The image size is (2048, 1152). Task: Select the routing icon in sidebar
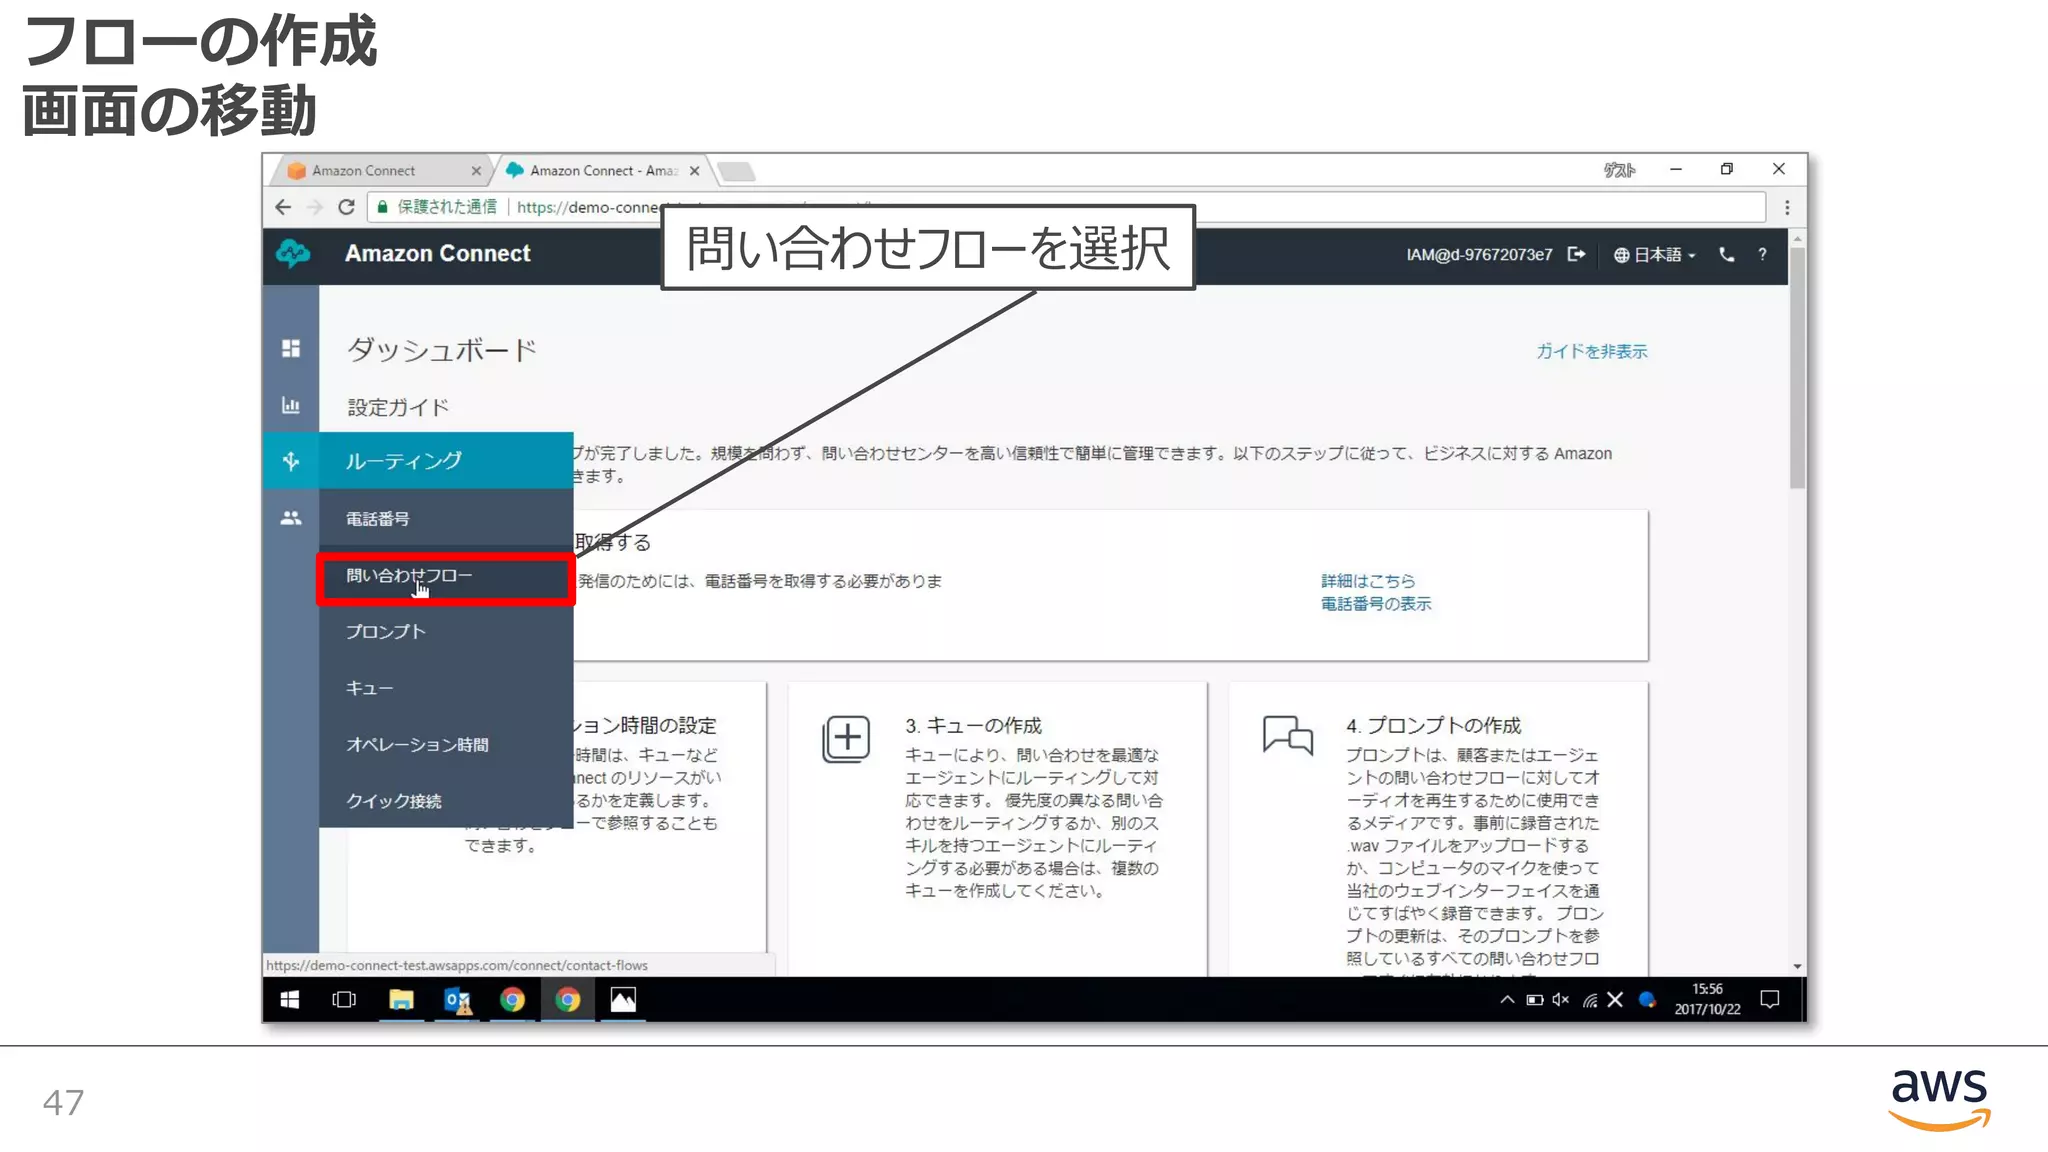[291, 461]
